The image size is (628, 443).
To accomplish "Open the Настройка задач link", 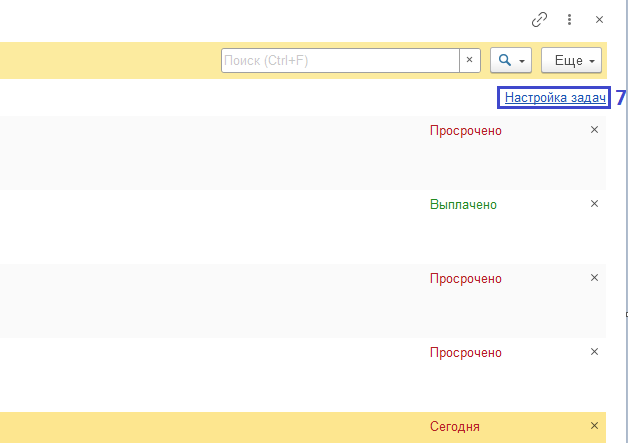I will click(x=553, y=98).
